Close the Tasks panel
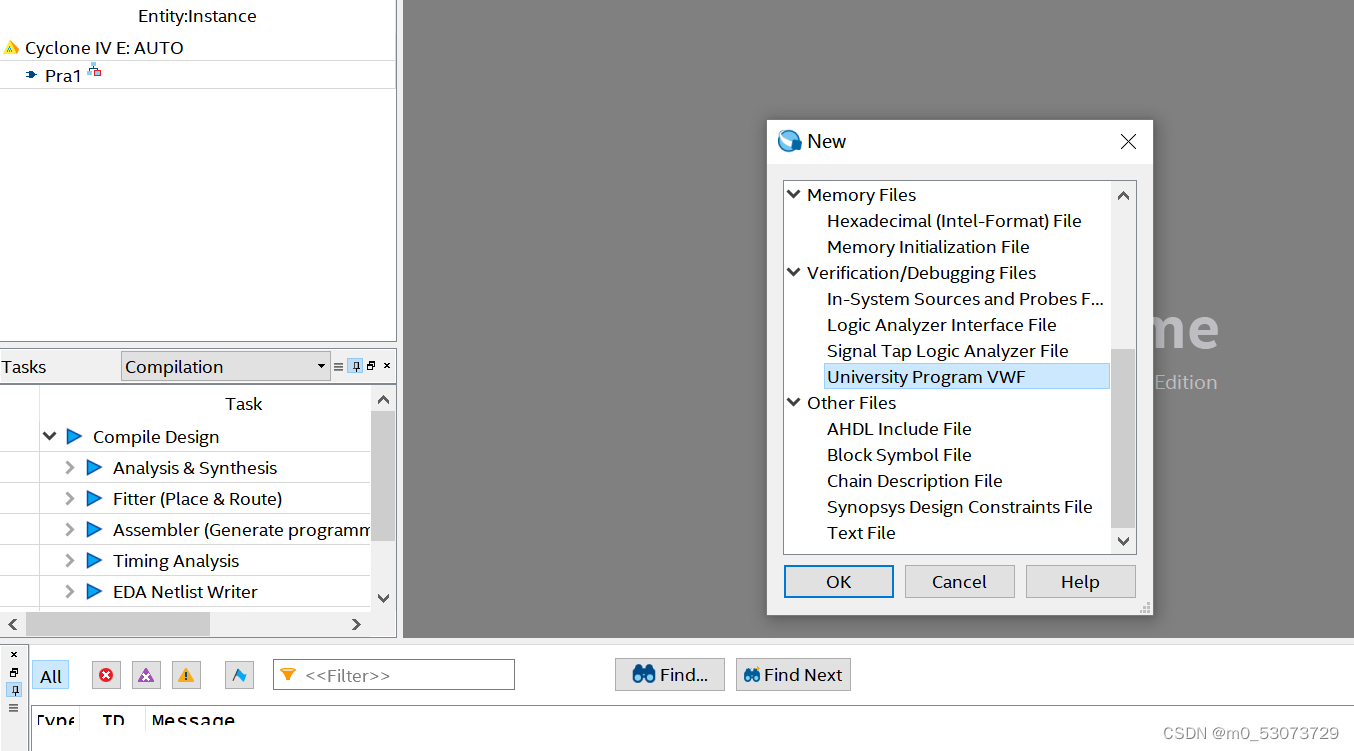1354x751 pixels. click(387, 366)
